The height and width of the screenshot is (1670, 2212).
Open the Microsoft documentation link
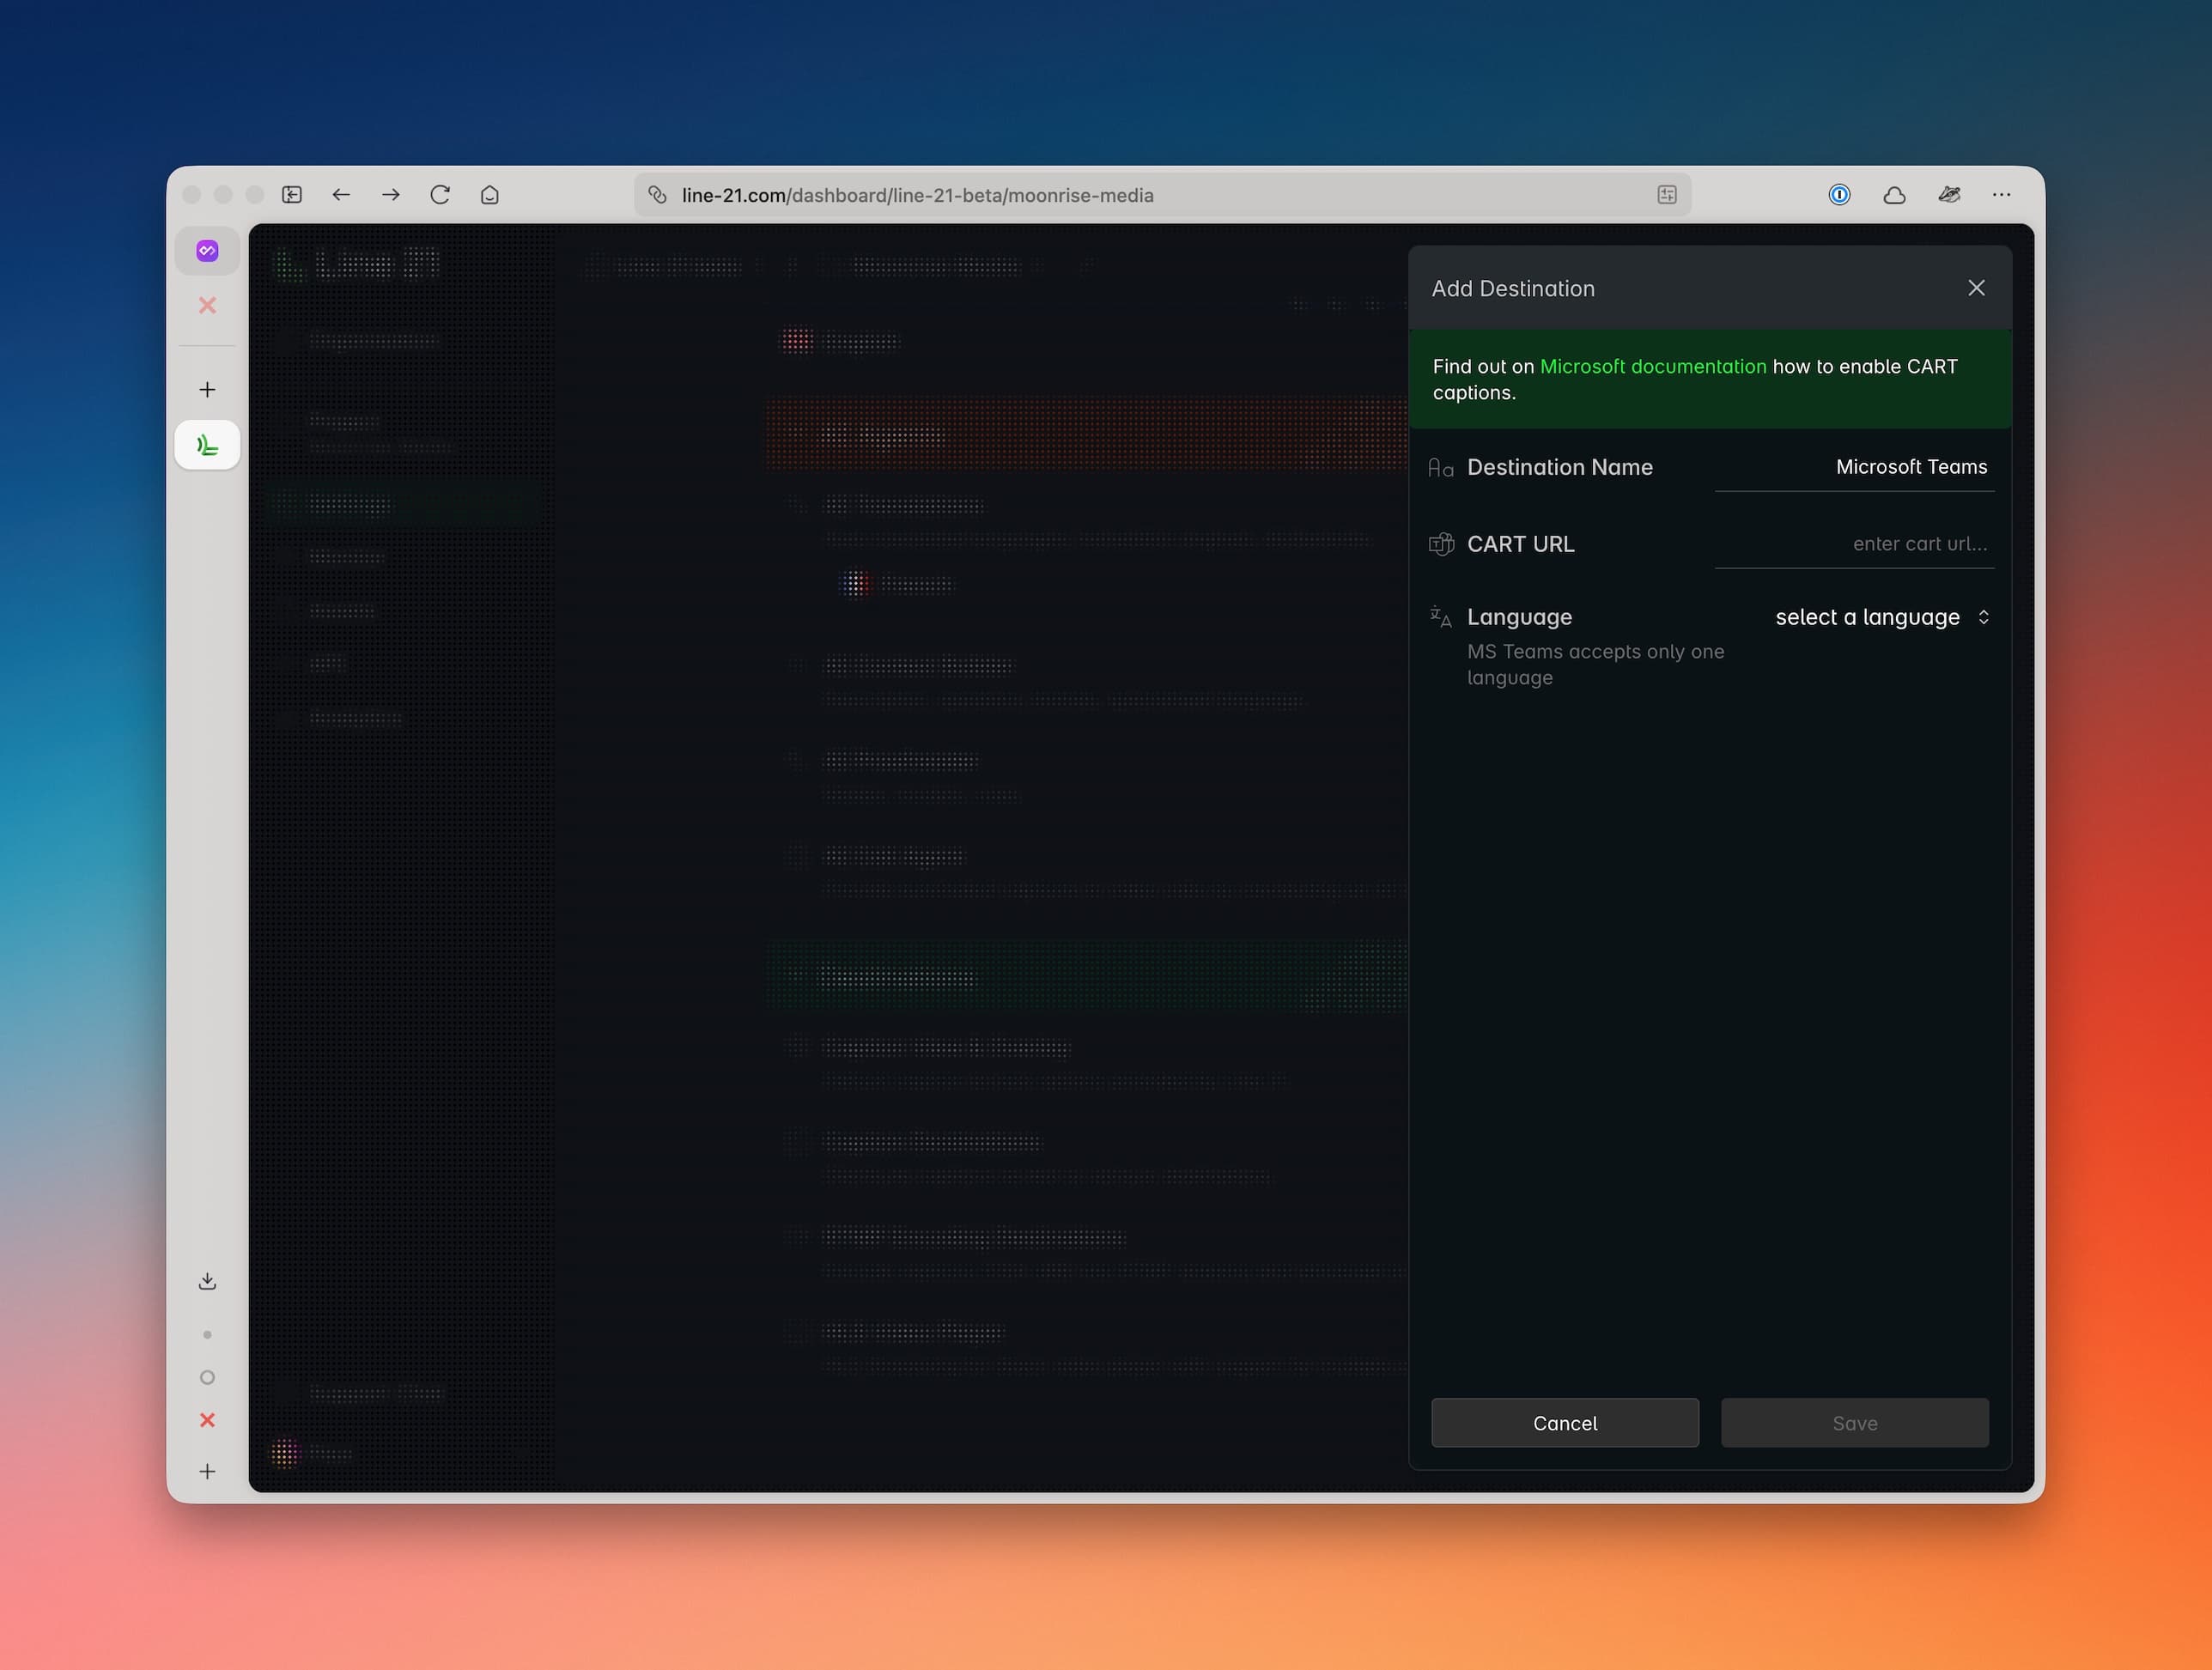(1652, 366)
